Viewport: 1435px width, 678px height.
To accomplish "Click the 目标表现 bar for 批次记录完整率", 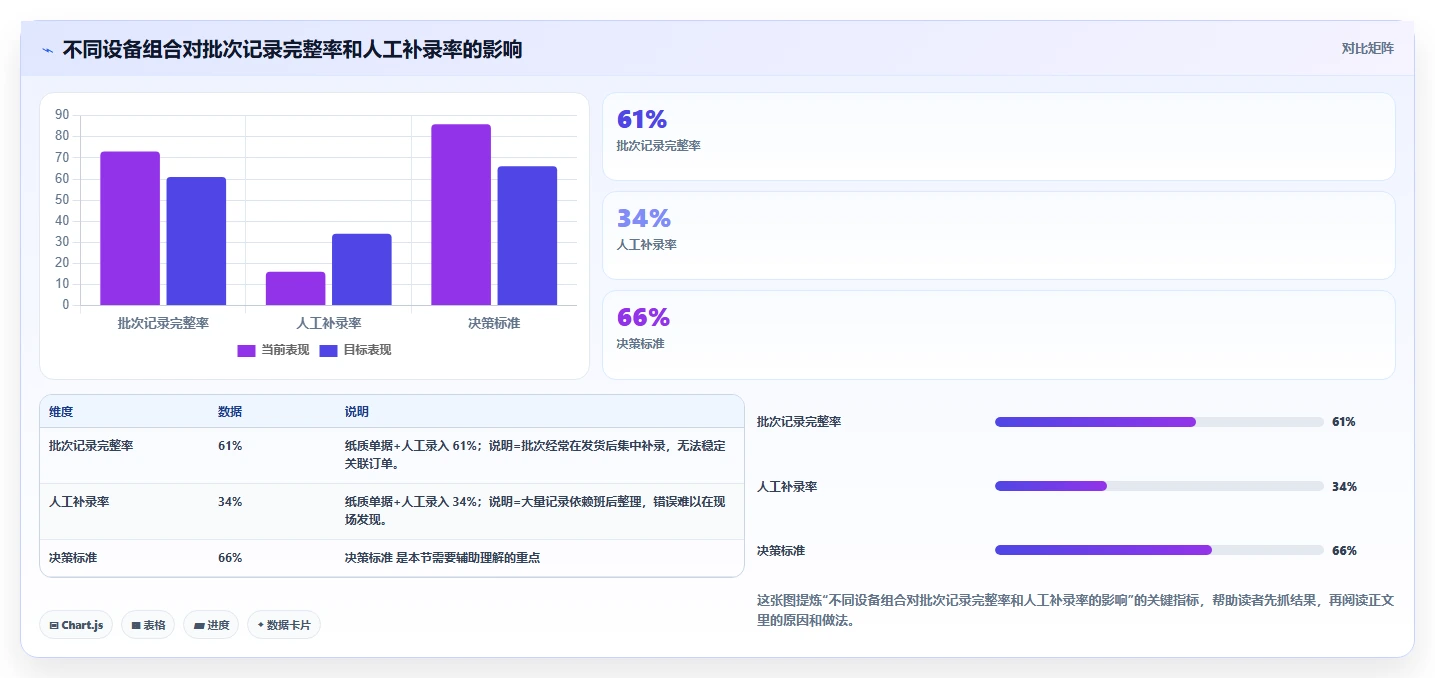I will (196, 241).
